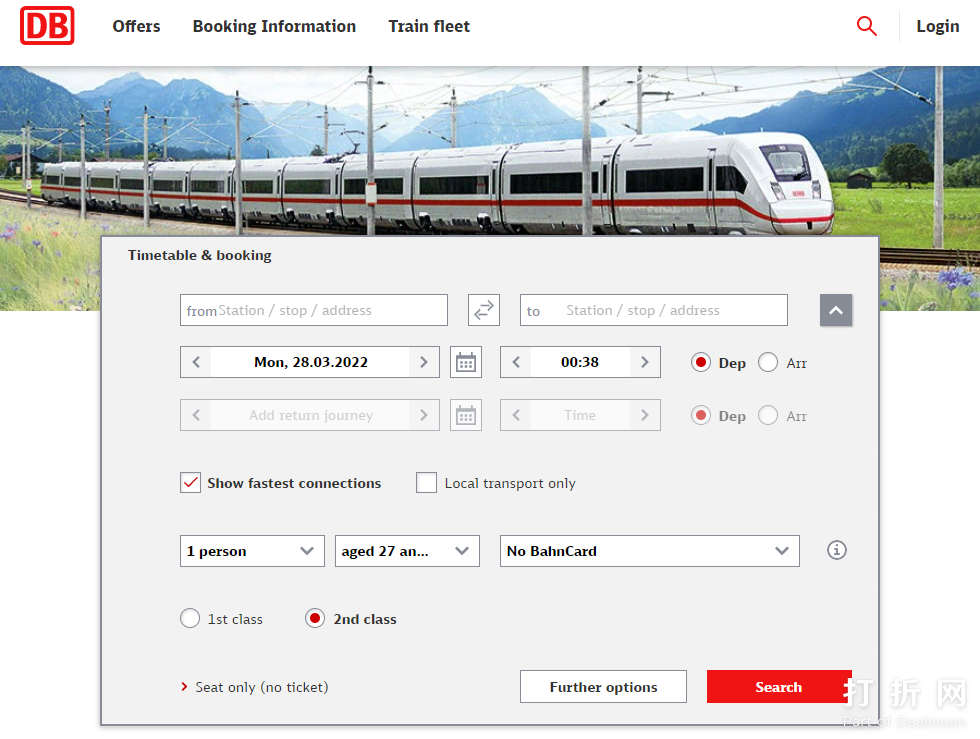Open the return journey calendar picker
This screenshot has height=739, width=980.
(x=466, y=415)
